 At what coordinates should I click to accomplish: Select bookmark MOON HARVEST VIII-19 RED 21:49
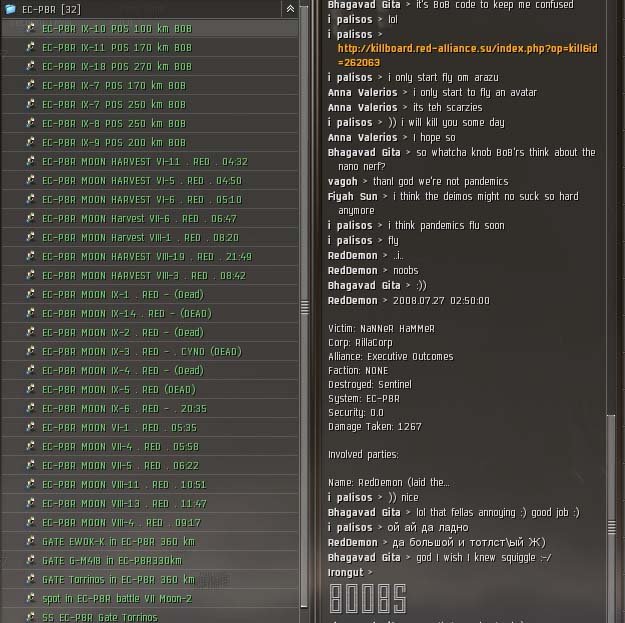click(150, 256)
